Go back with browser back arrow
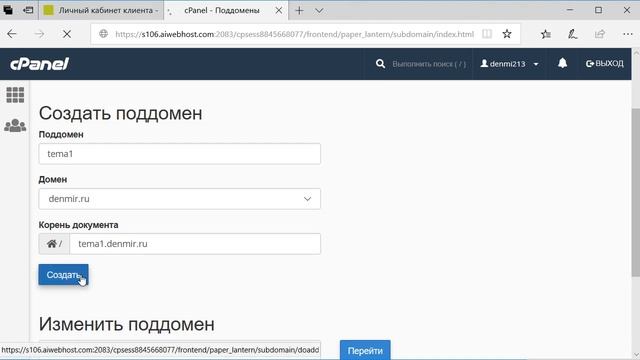 point(12,34)
